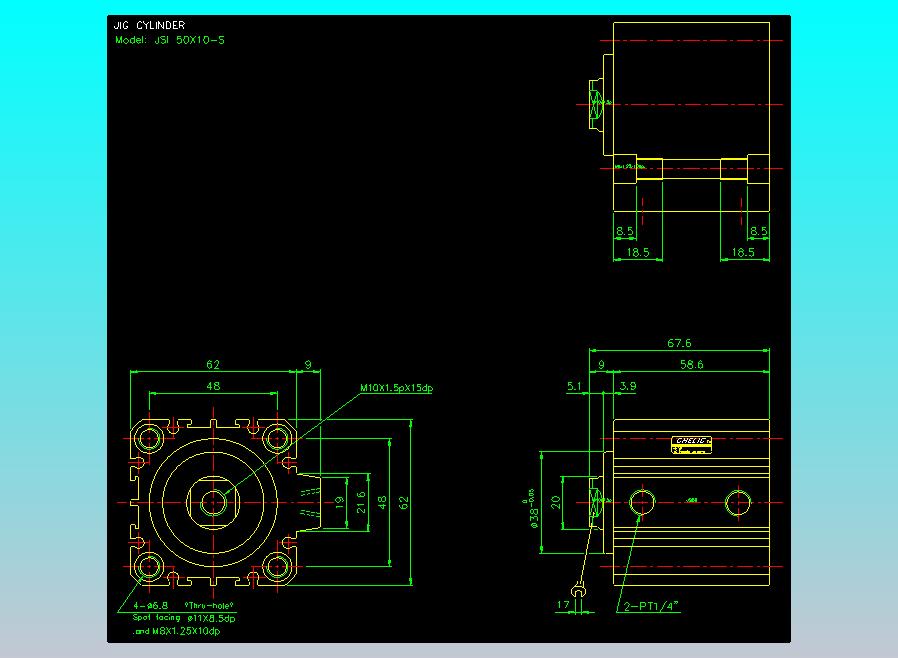Select the 67.6 overall length dimension
The image size is (898, 658).
pyautogui.click(x=679, y=343)
